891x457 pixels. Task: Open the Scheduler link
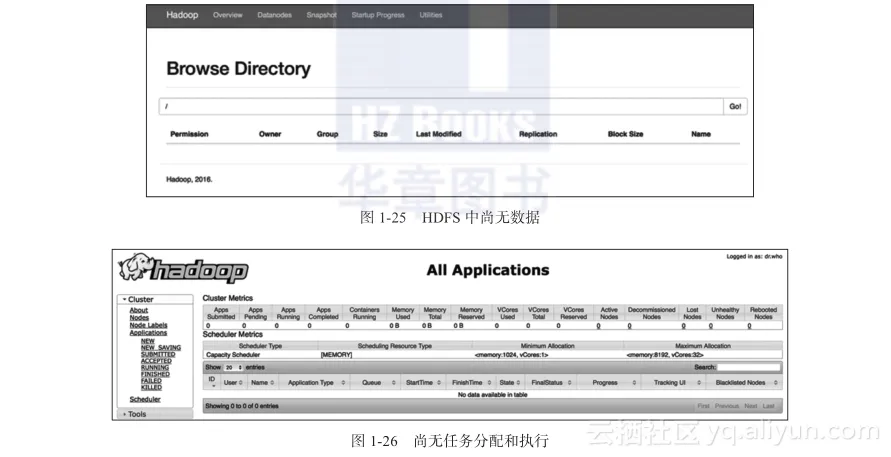click(x=145, y=400)
